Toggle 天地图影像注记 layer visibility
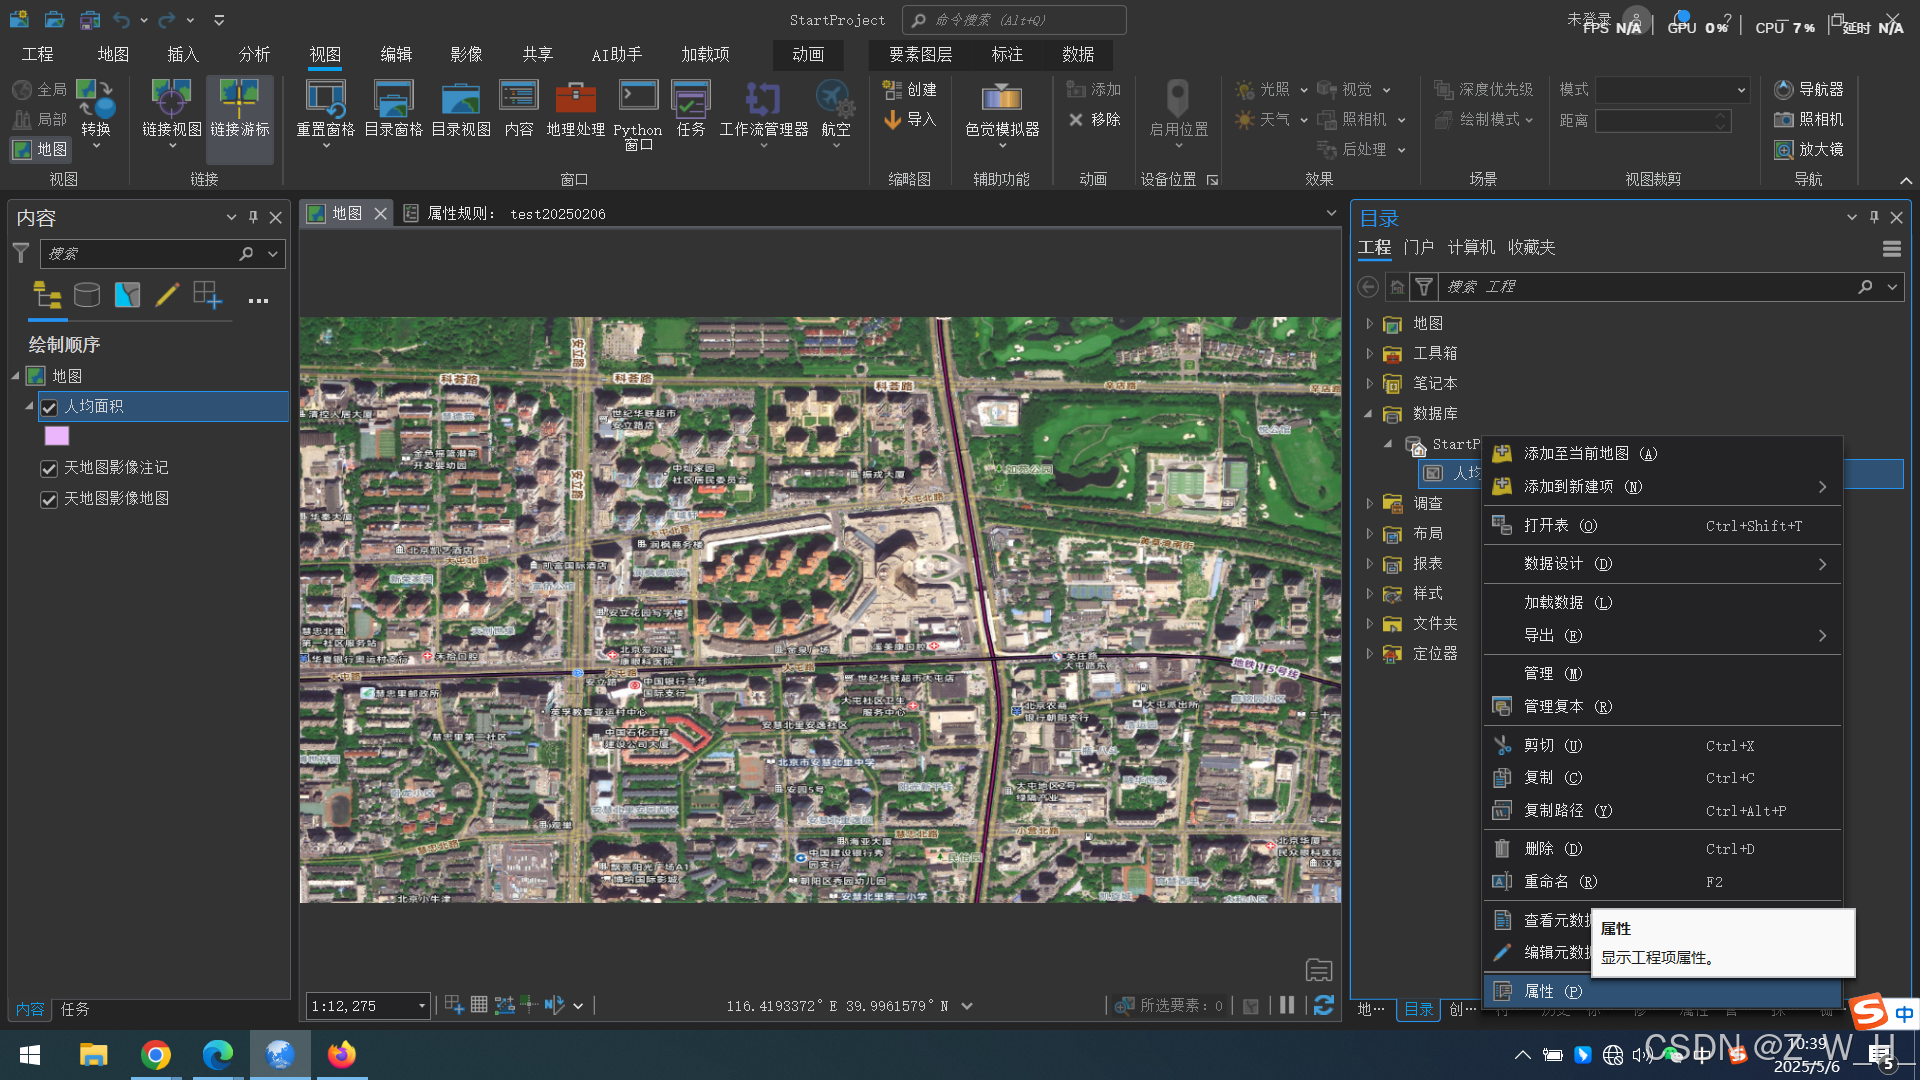 [49, 468]
